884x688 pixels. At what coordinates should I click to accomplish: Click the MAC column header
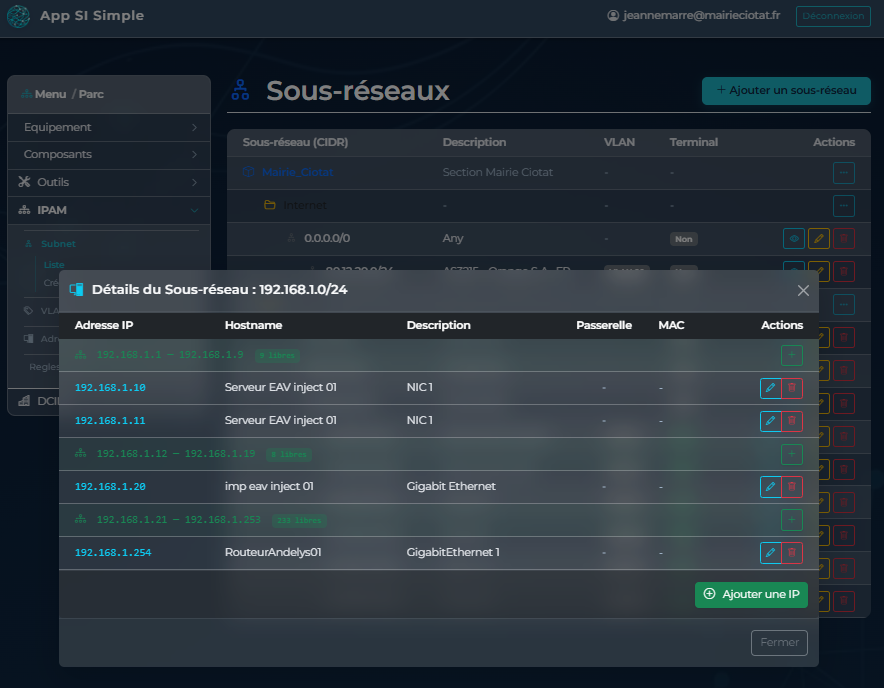point(671,325)
